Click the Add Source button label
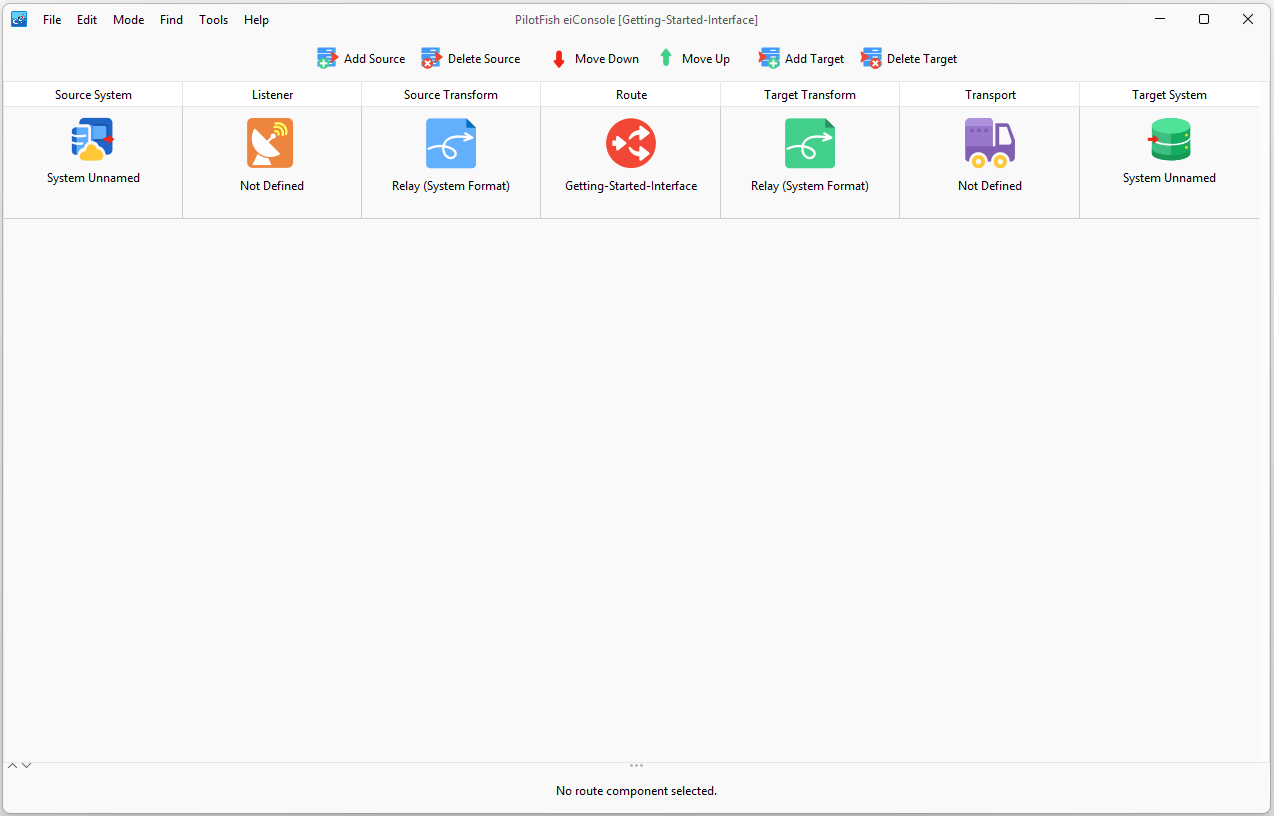 coord(375,59)
